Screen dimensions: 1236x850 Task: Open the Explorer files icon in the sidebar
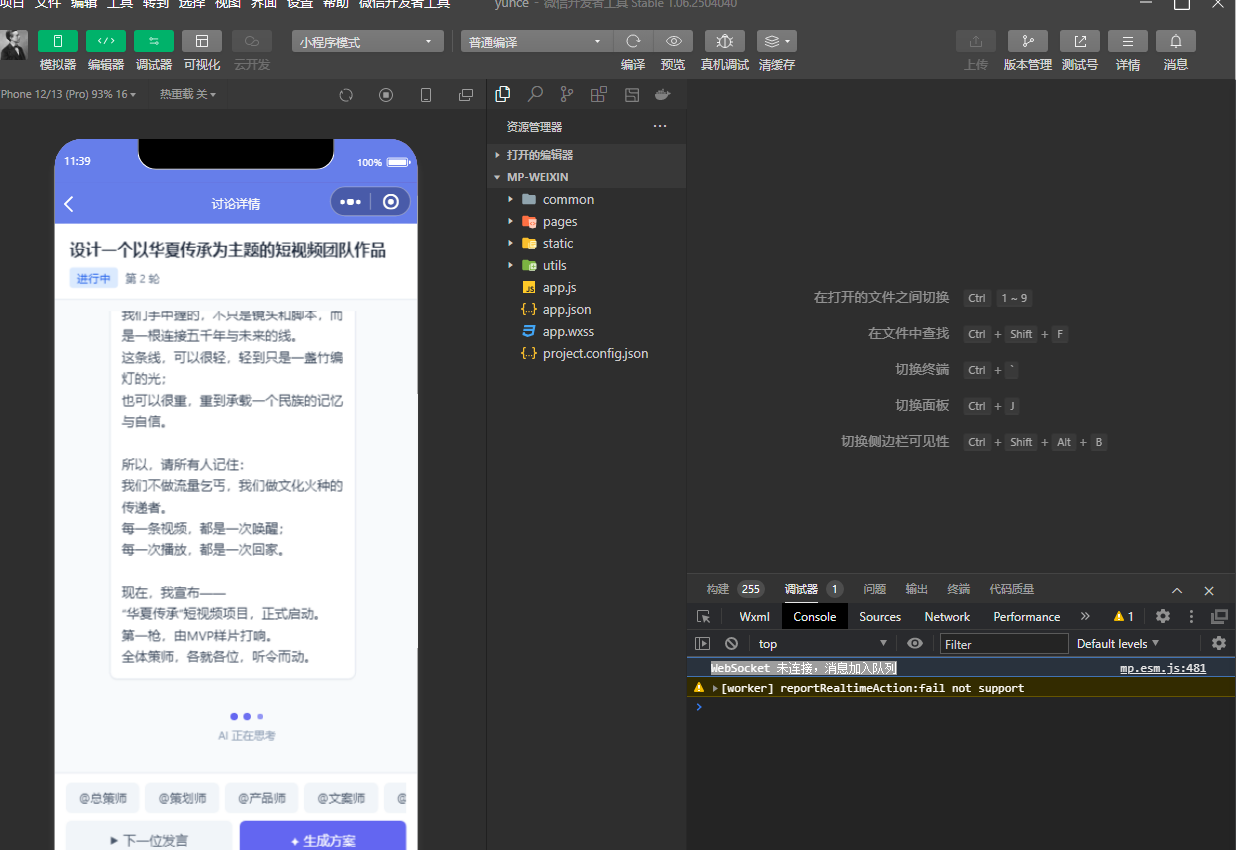(x=503, y=94)
